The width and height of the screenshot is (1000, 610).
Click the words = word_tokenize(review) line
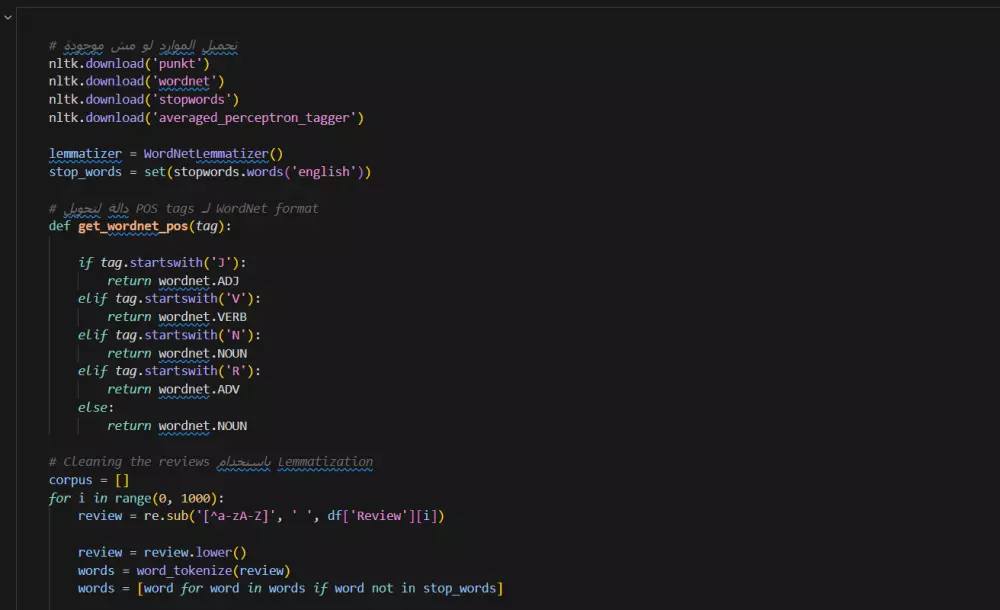click(x=184, y=570)
